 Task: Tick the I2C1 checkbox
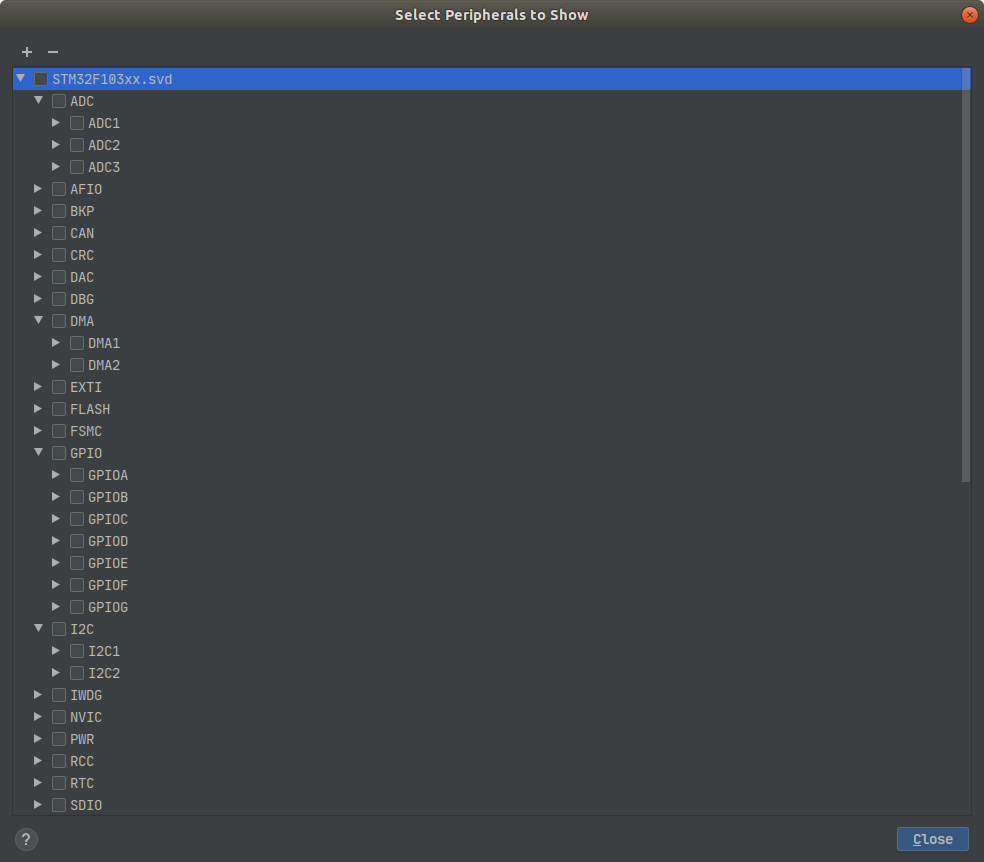click(x=77, y=651)
